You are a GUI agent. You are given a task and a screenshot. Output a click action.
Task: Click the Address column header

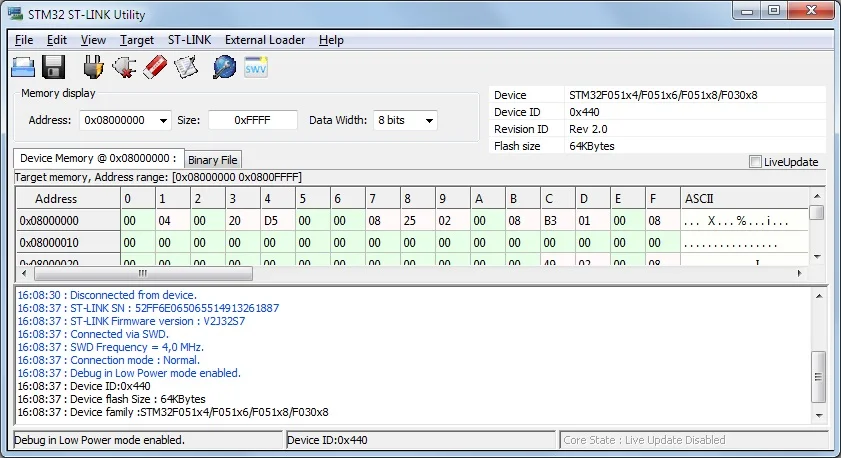68,198
